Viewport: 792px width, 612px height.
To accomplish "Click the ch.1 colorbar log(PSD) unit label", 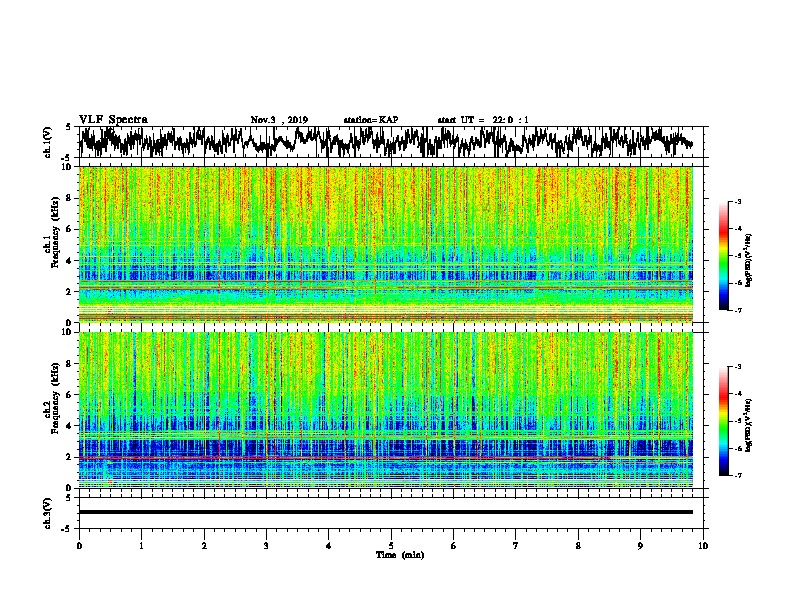I will tap(749, 260).
